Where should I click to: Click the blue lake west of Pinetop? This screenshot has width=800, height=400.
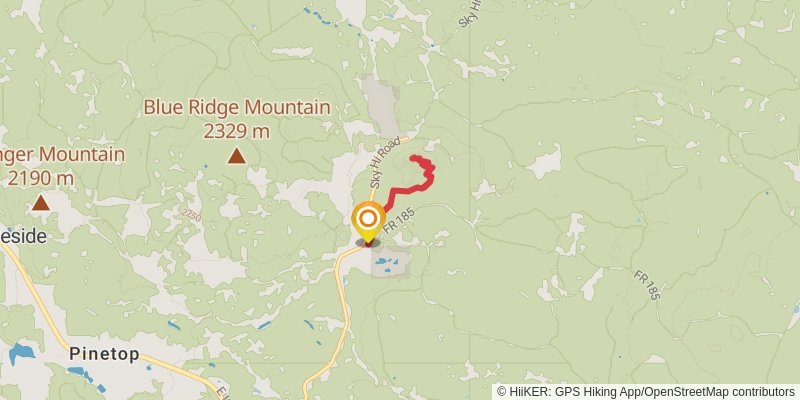[21, 353]
